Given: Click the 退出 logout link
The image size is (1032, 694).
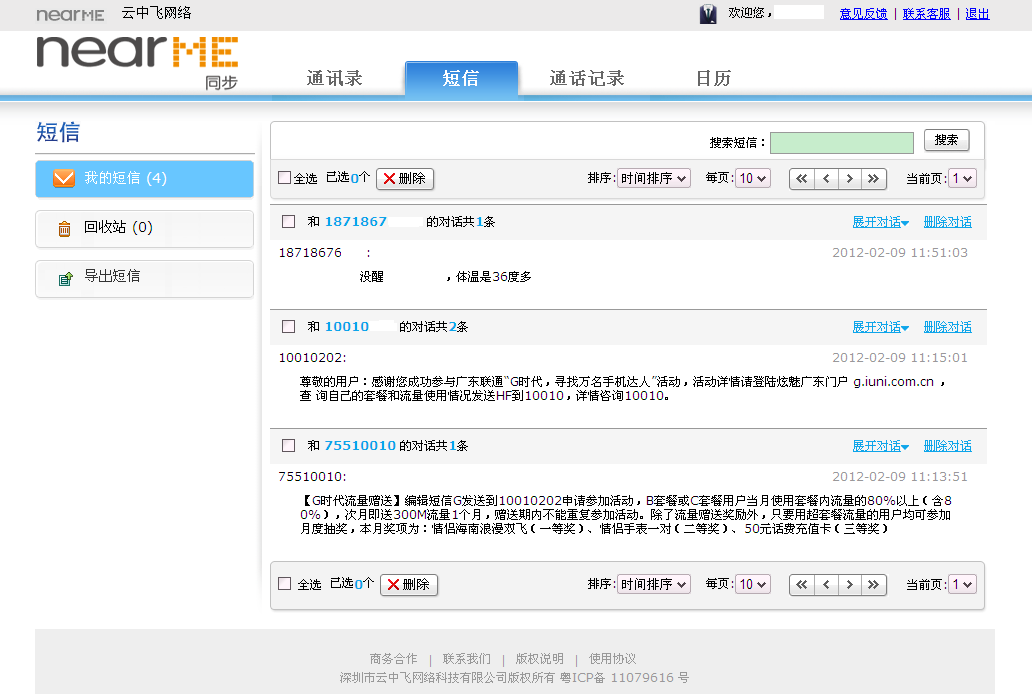Looking at the screenshot, I should pos(977,14).
